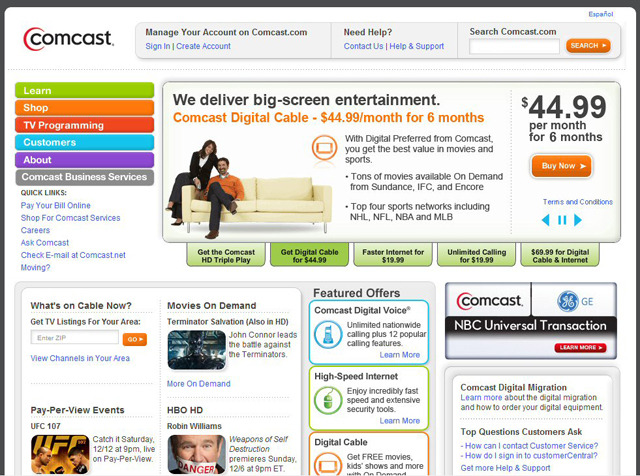Open the Ask Comcast link
Screen dimensions: 640x476
(x=45, y=242)
